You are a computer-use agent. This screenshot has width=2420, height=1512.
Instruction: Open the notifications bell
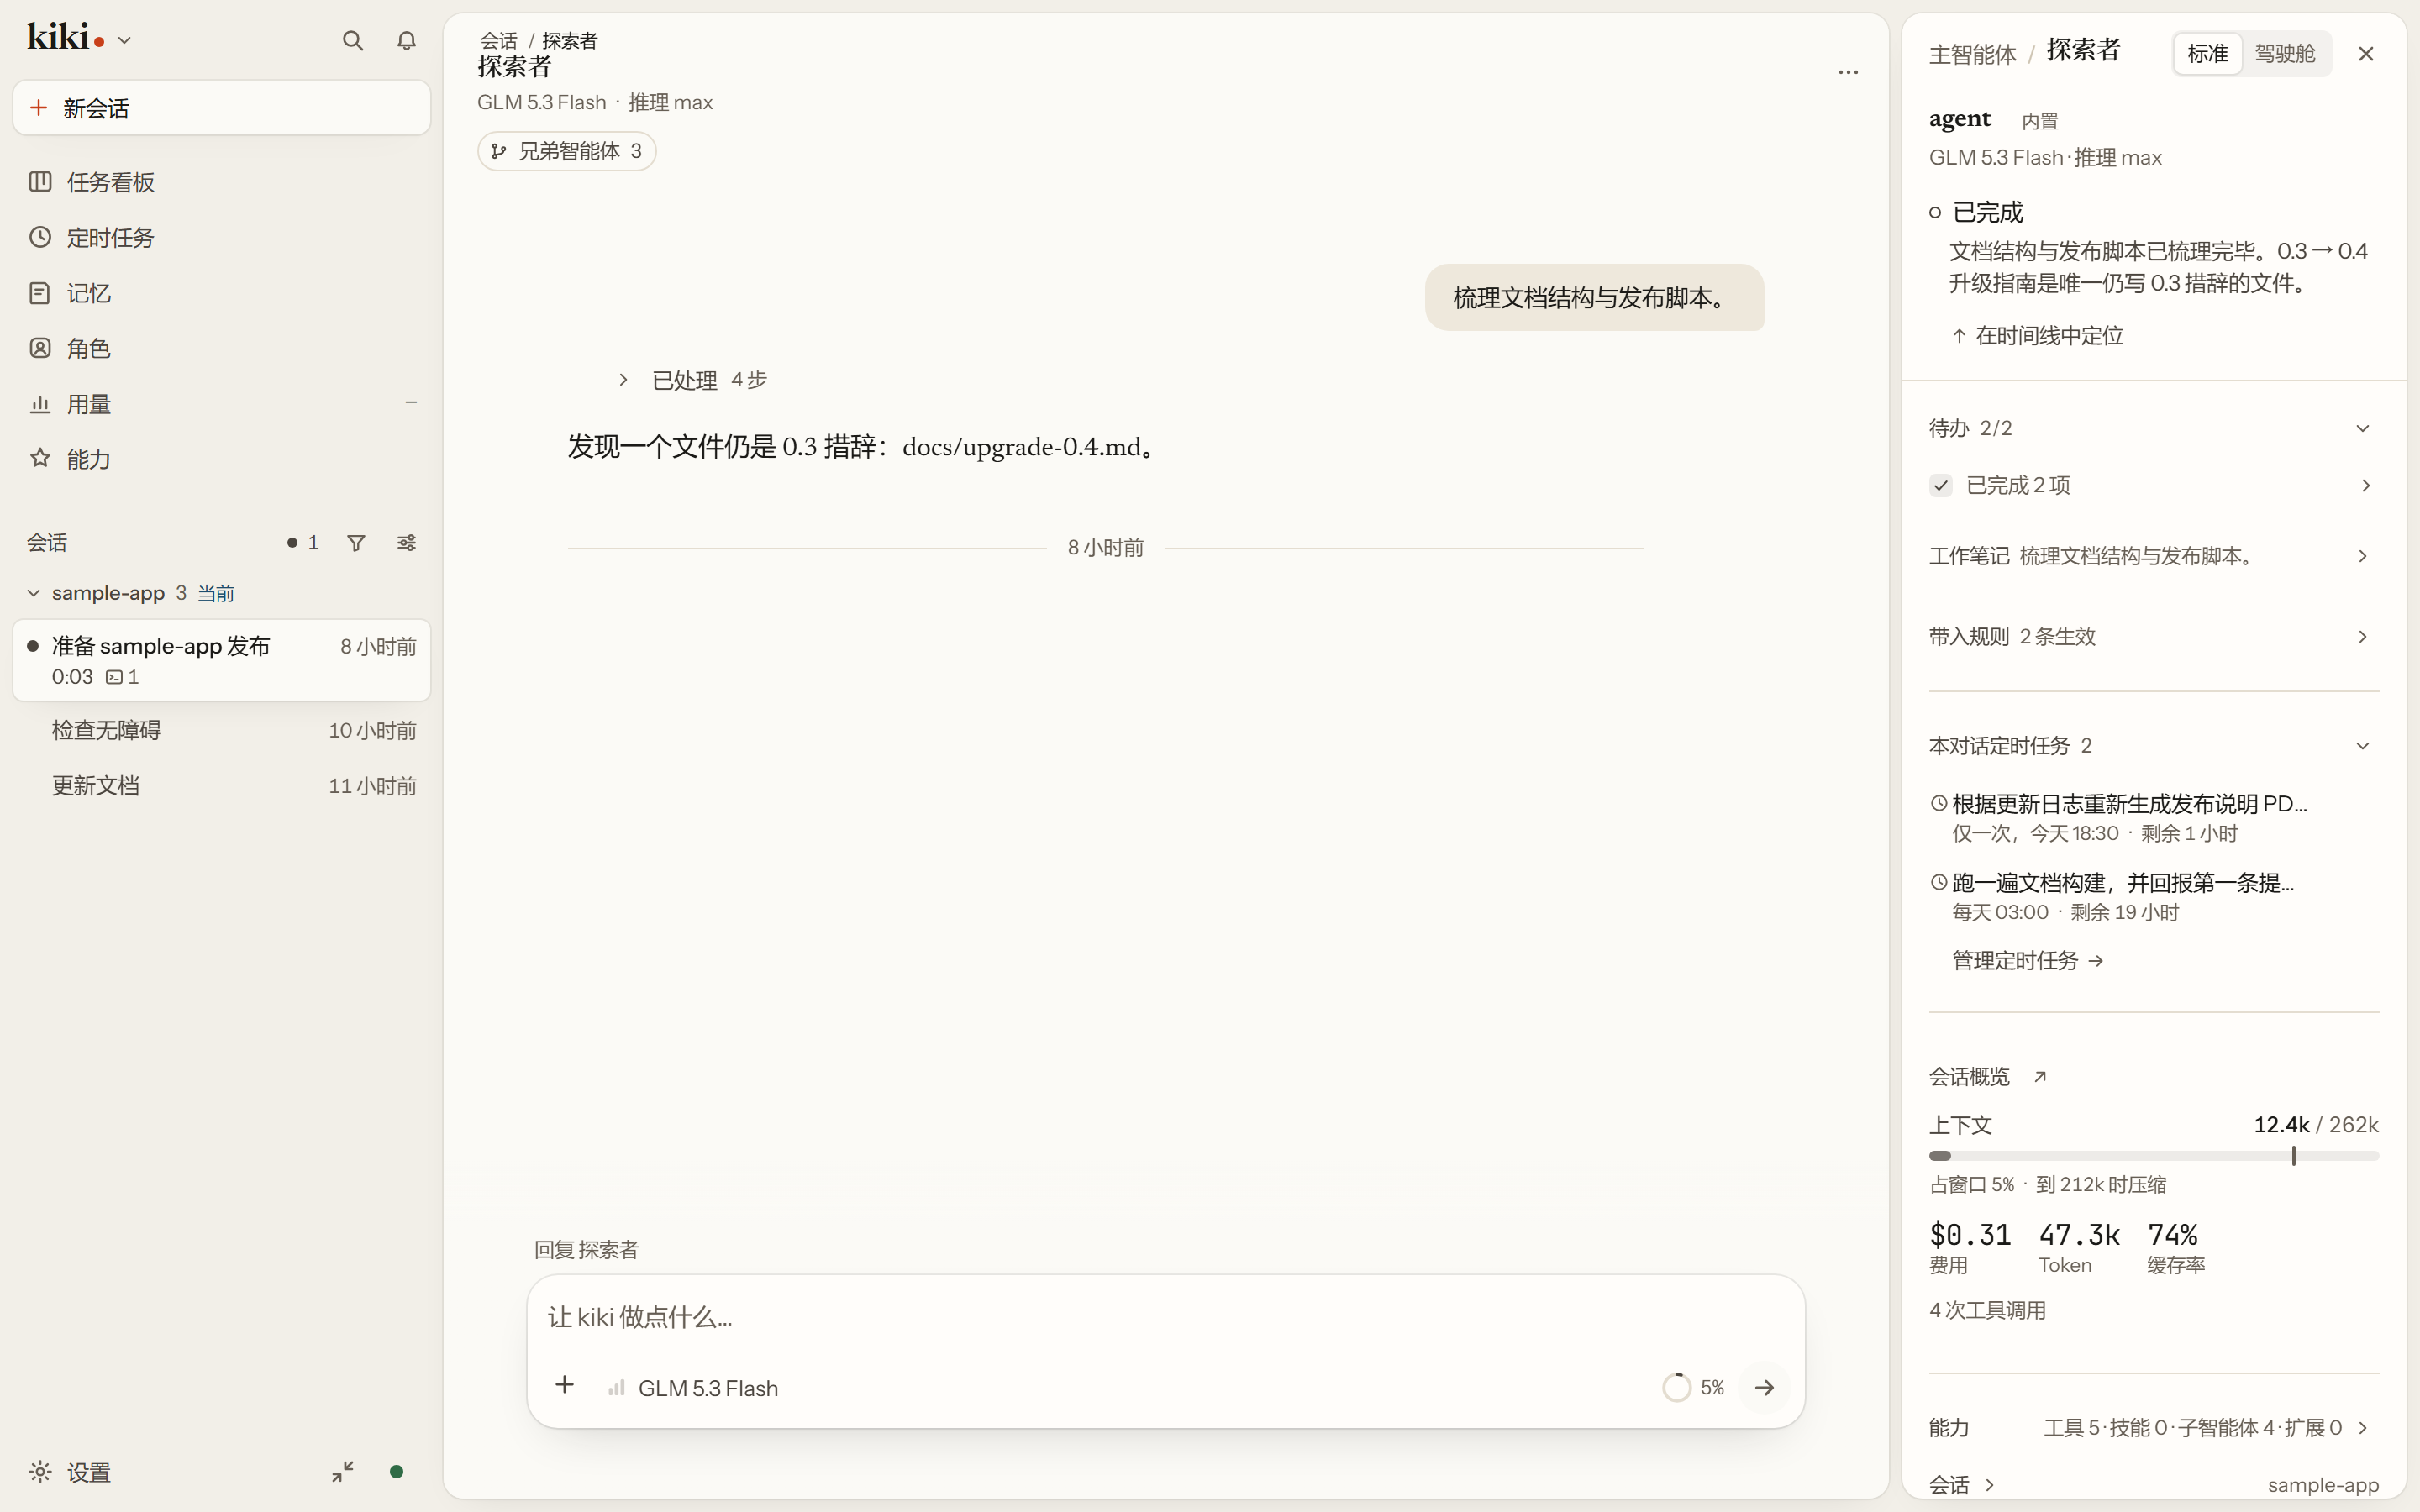point(406,41)
